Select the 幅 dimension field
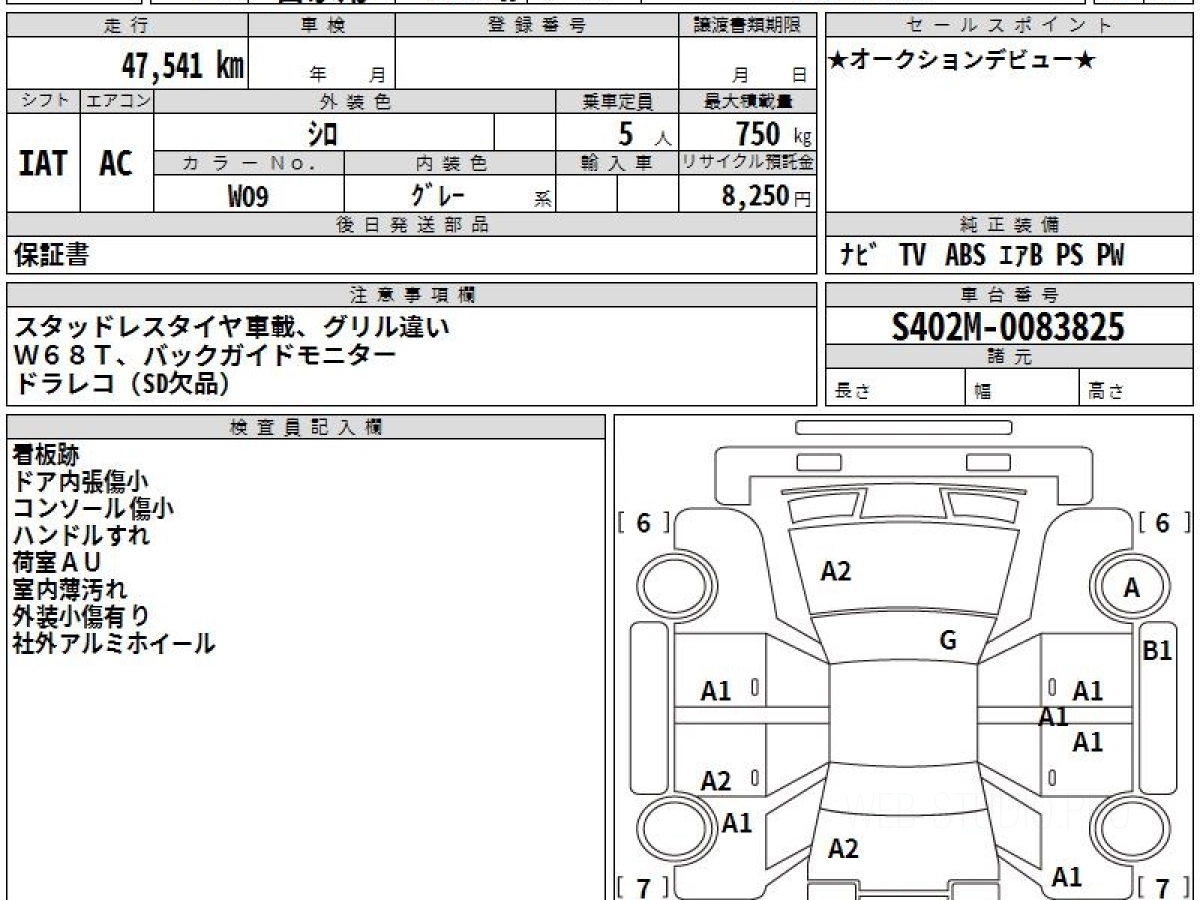This screenshot has height=900, width=1200. coord(1022,388)
